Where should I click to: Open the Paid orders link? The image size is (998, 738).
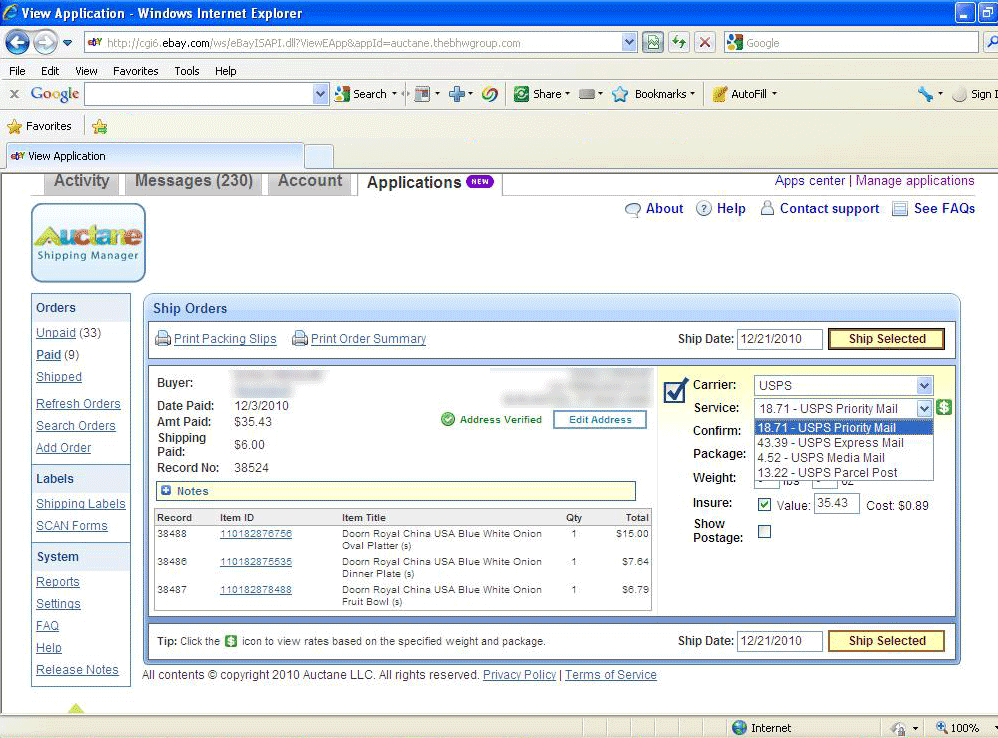click(x=48, y=355)
